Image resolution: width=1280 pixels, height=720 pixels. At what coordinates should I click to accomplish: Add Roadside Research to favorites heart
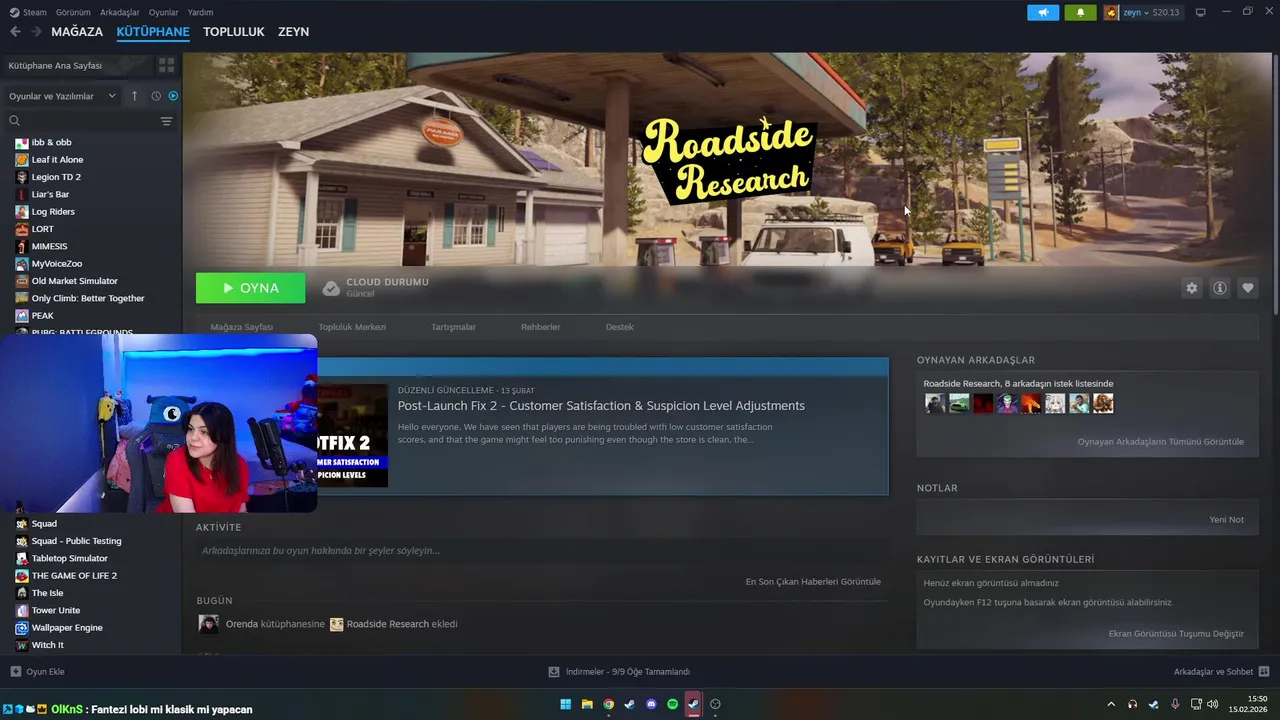(1248, 288)
